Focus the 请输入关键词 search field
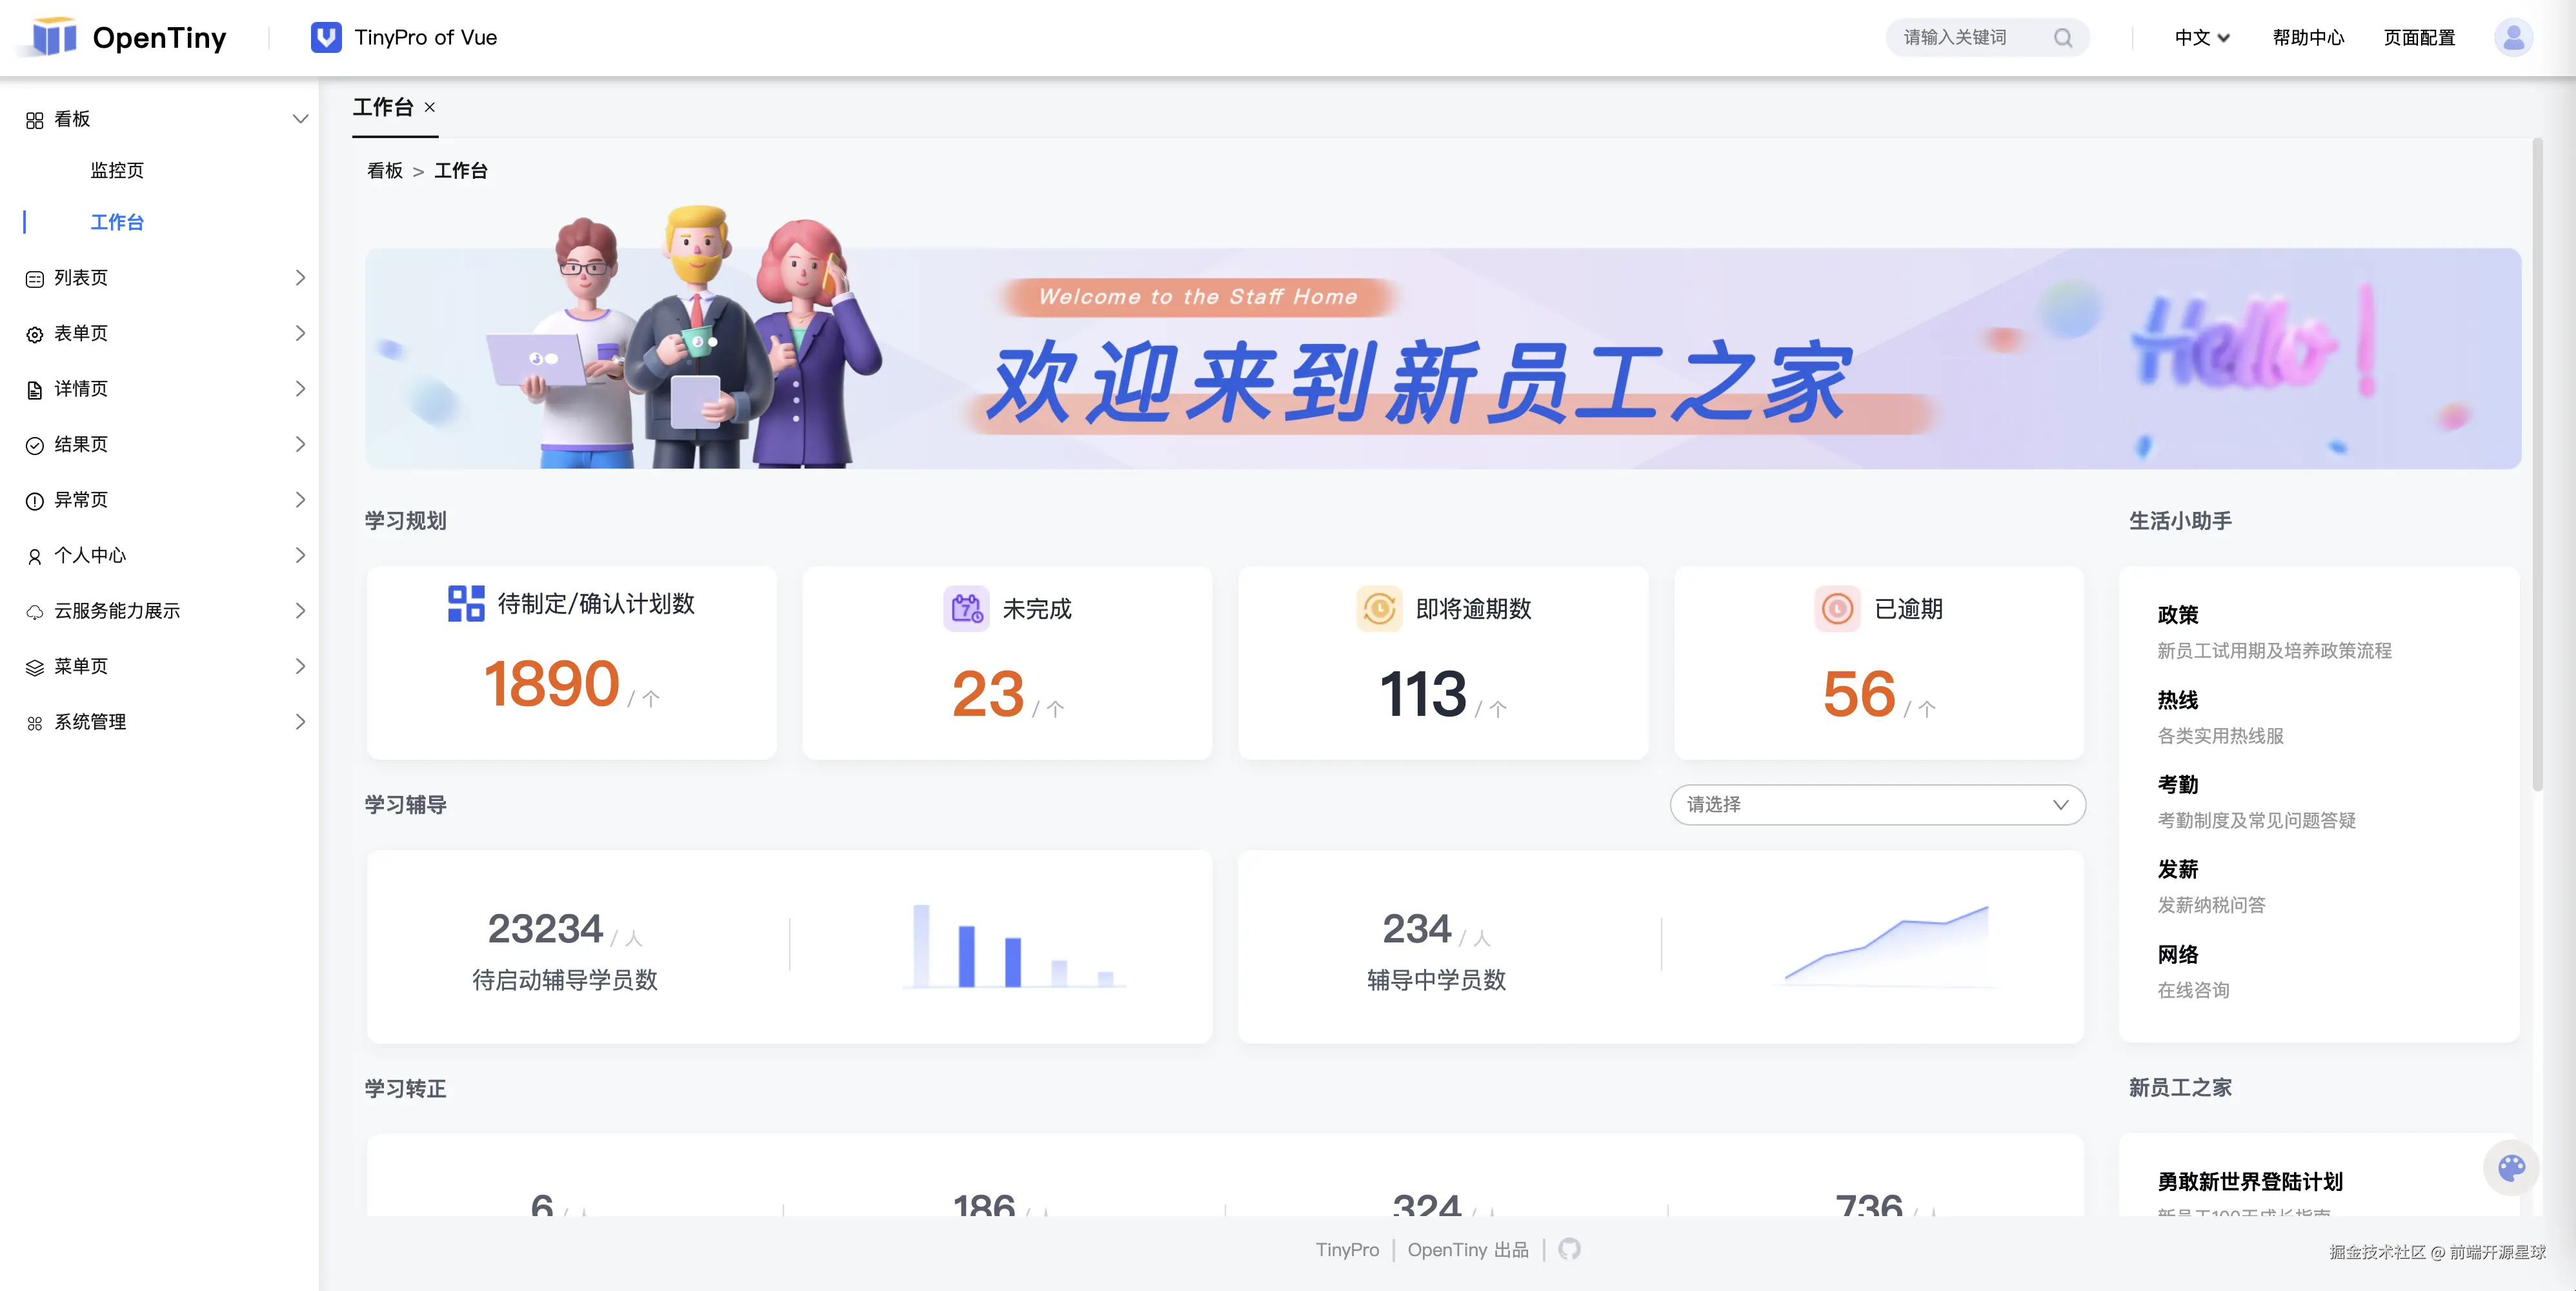Image resolution: width=2576 pixels, height=1291 pixels. 1965,38
